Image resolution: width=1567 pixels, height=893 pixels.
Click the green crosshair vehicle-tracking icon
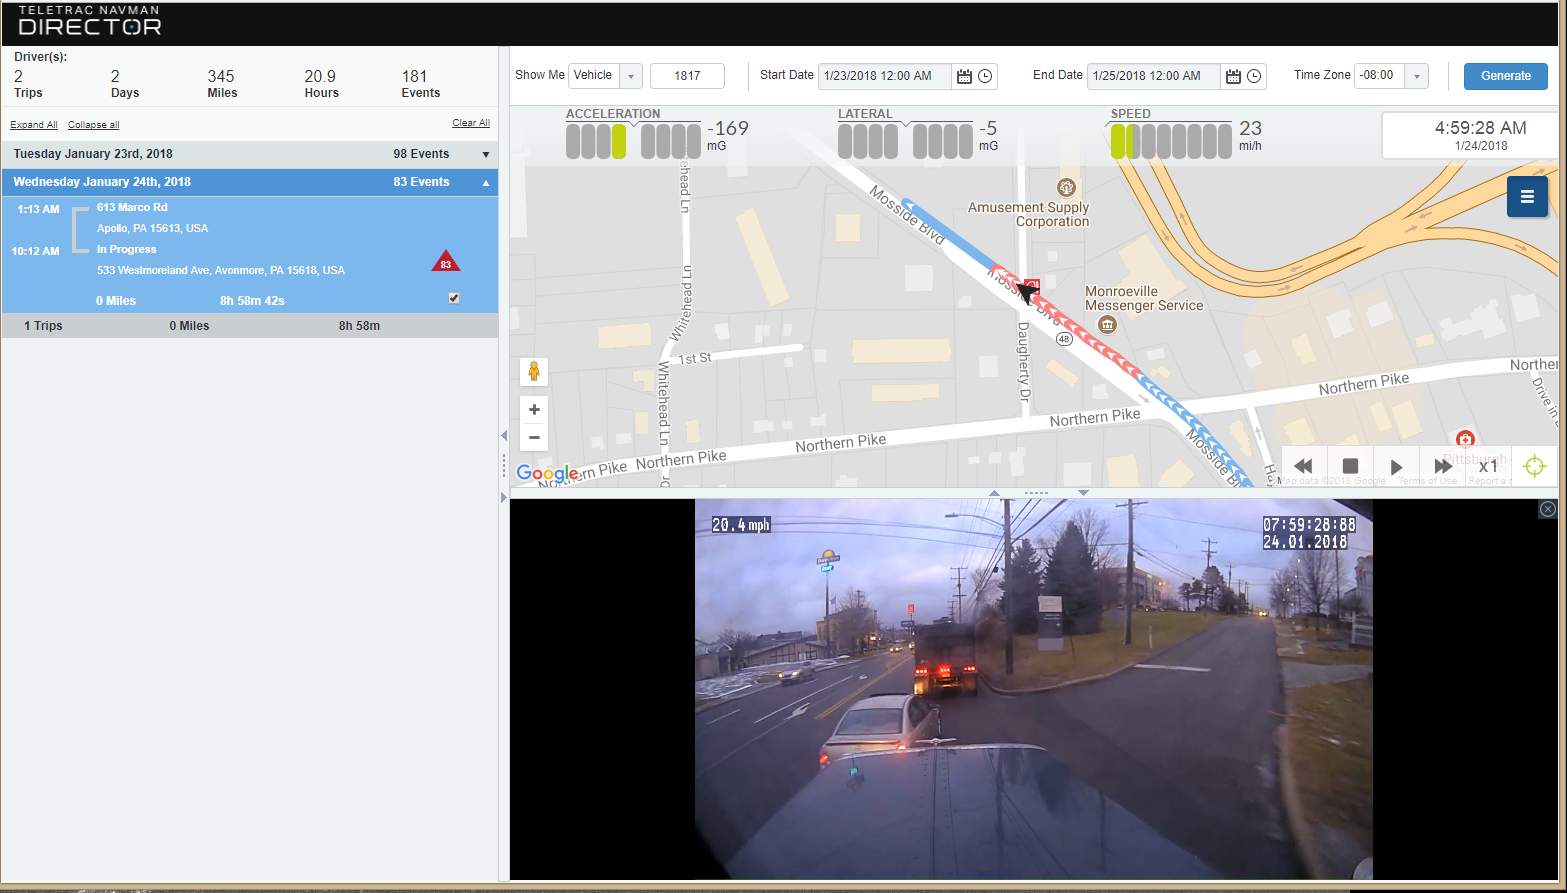click(x=1534, y=466)
